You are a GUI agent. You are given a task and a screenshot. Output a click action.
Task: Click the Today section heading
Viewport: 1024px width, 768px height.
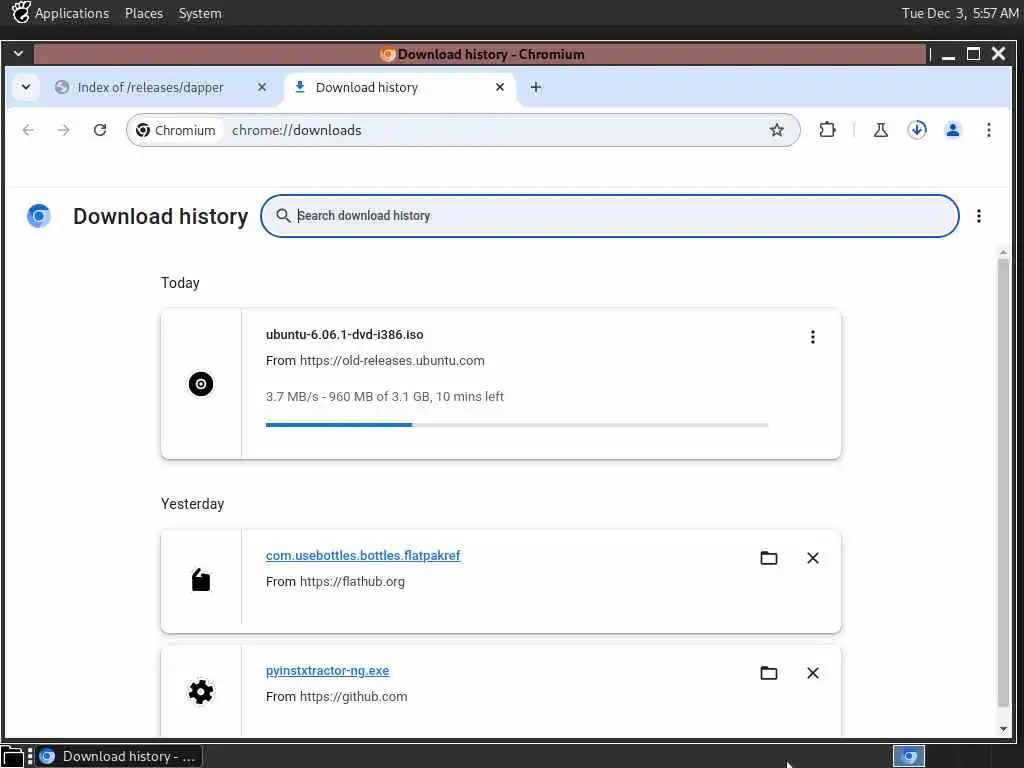pyautogui.click(x=180, y=283)
